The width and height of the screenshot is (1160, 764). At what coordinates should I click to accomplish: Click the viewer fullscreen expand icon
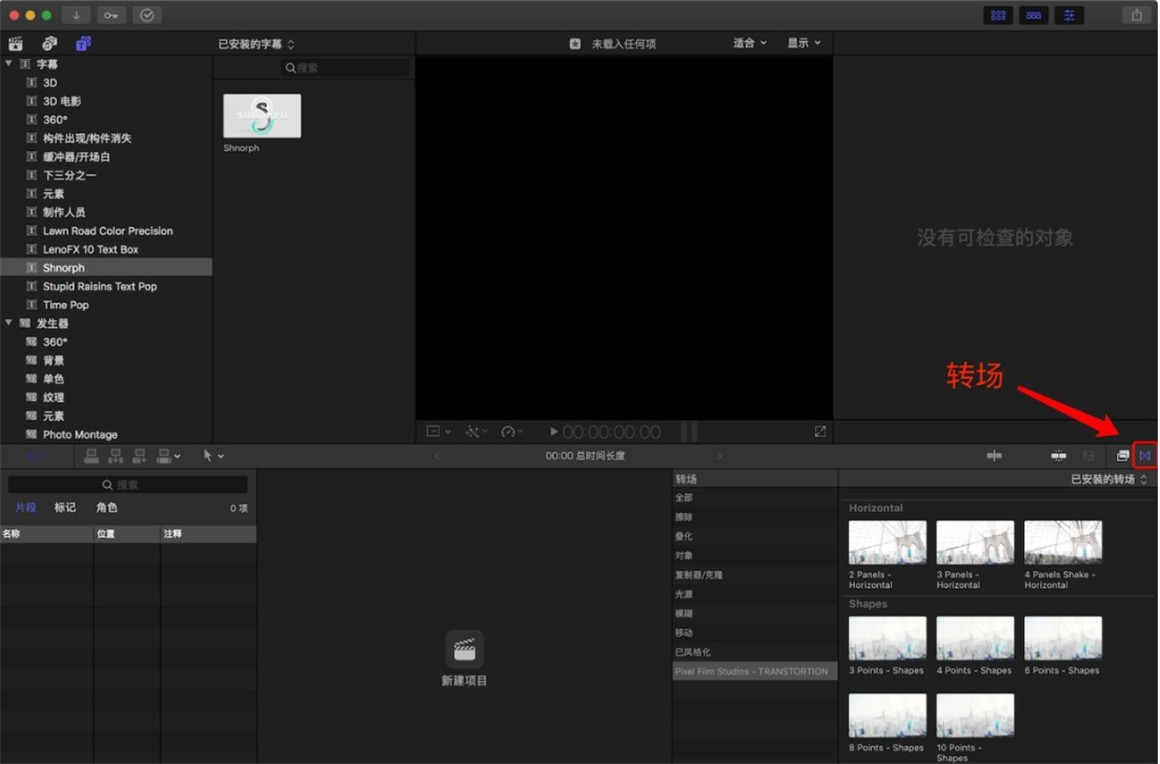(820, 432)
